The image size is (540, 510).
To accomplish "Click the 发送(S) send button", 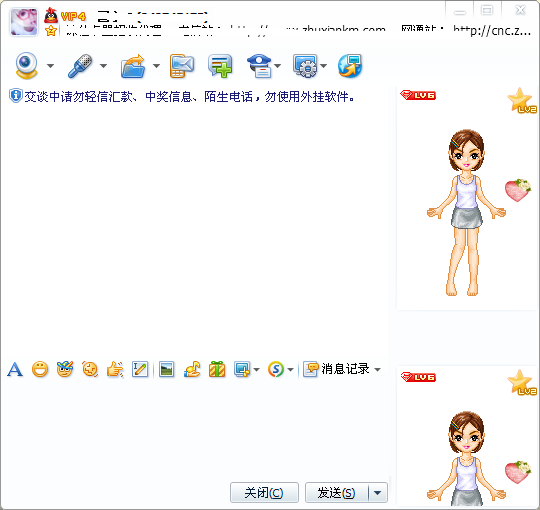I will tap(336, 492).
